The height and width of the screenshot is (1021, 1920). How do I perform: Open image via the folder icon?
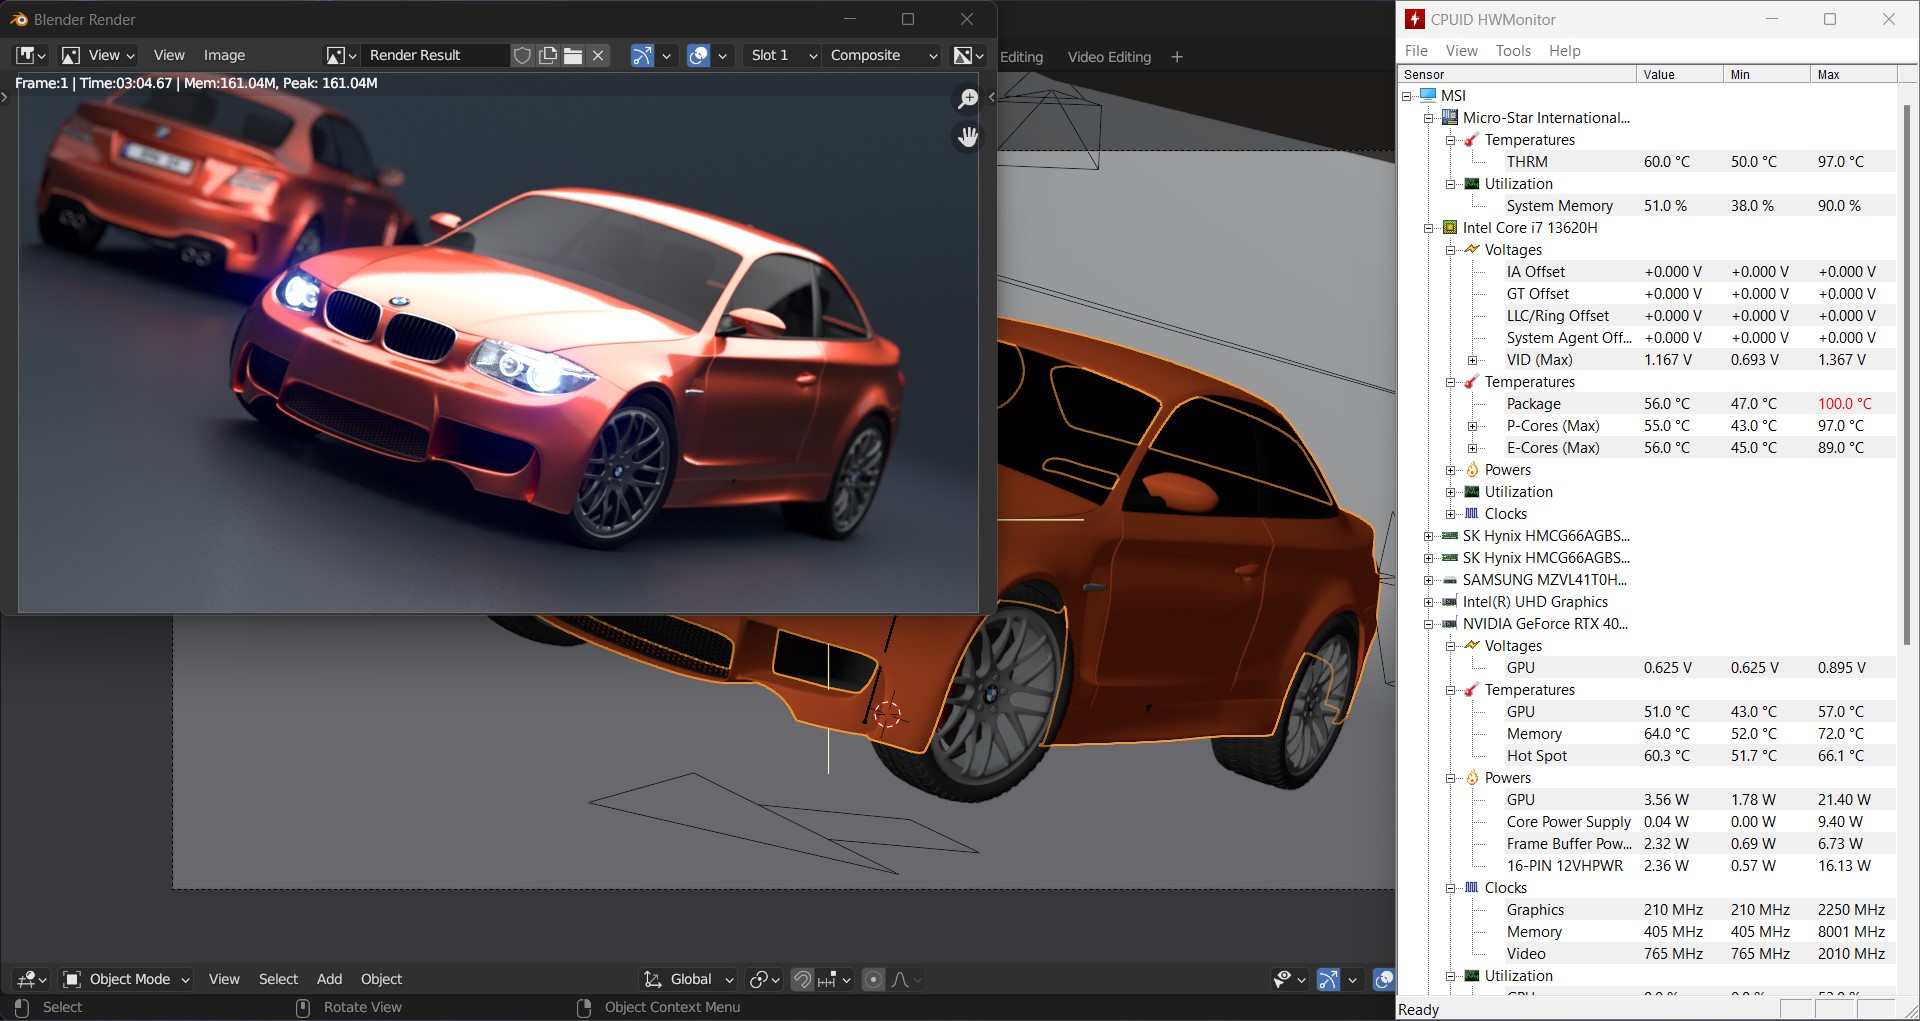point(573,56)
